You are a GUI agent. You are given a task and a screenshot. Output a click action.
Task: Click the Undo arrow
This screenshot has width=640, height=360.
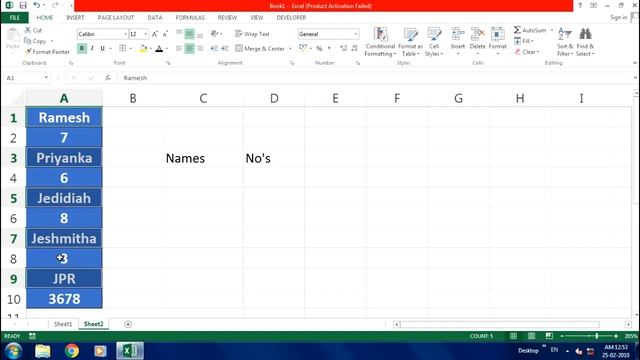tap(36, 5)
